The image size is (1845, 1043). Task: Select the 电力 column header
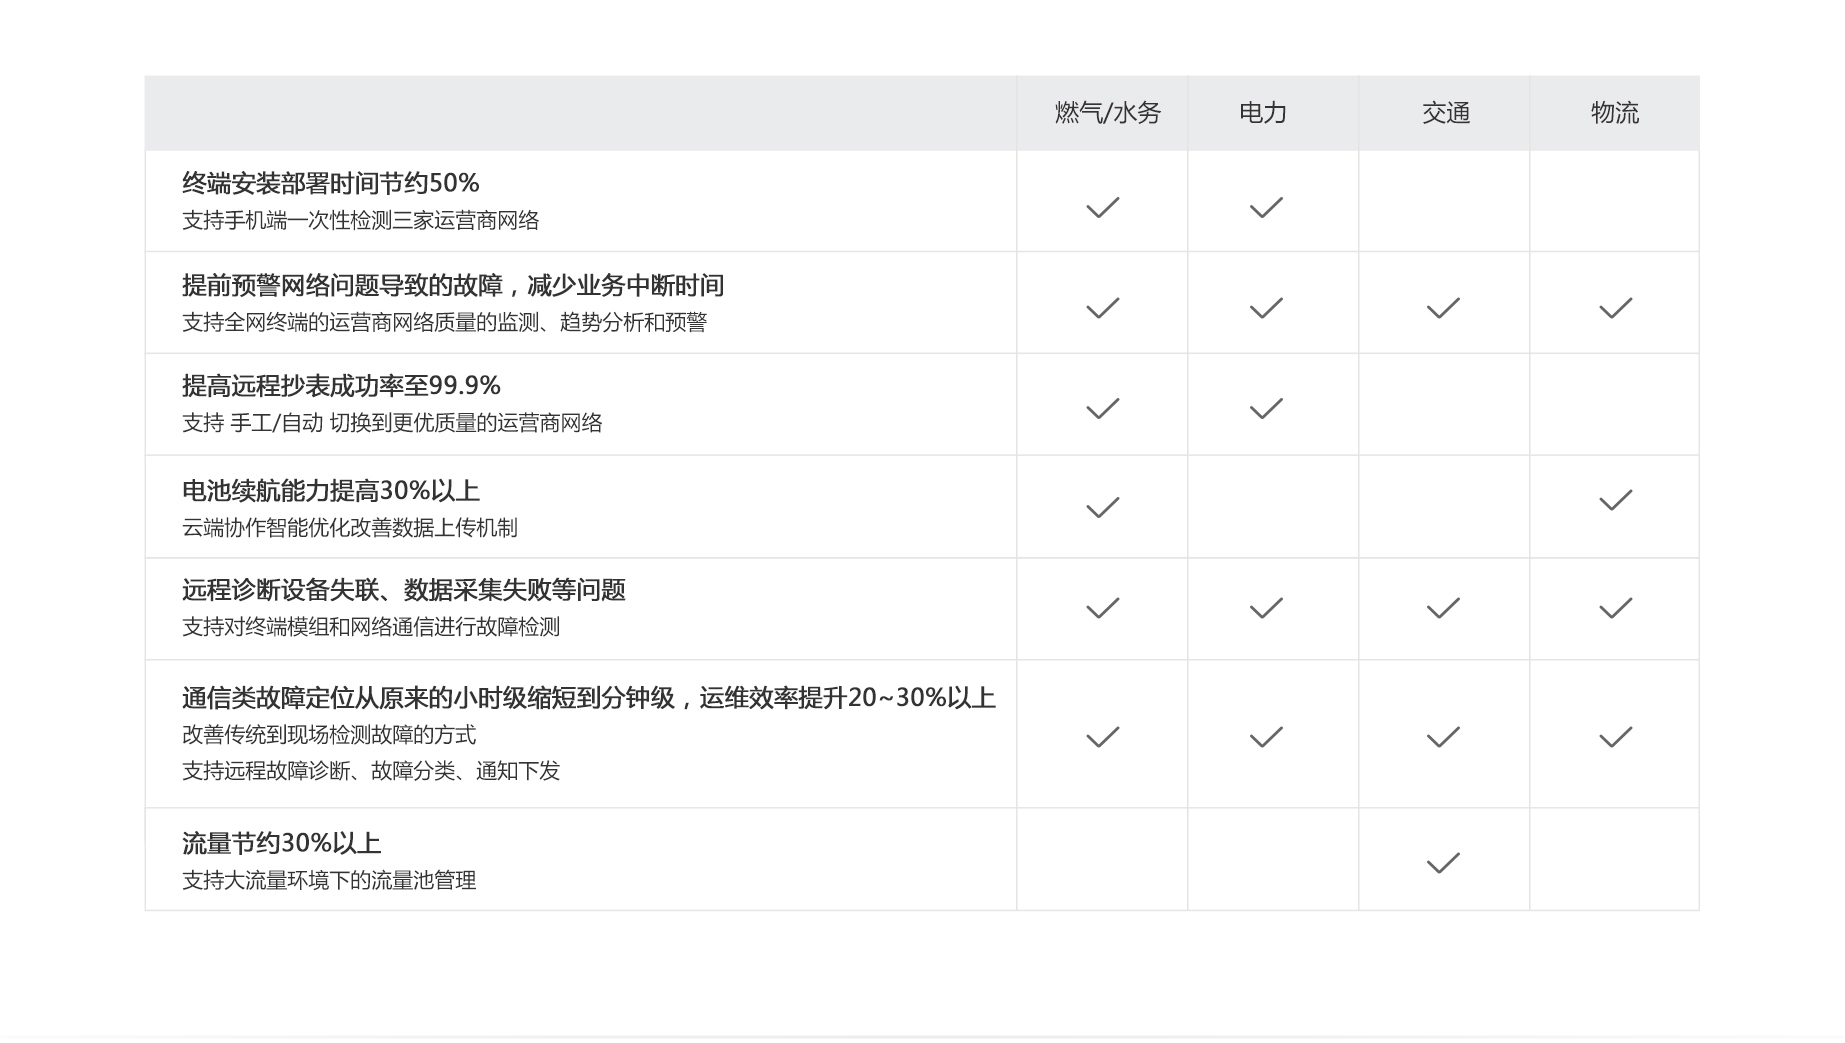coord(1262,113)
